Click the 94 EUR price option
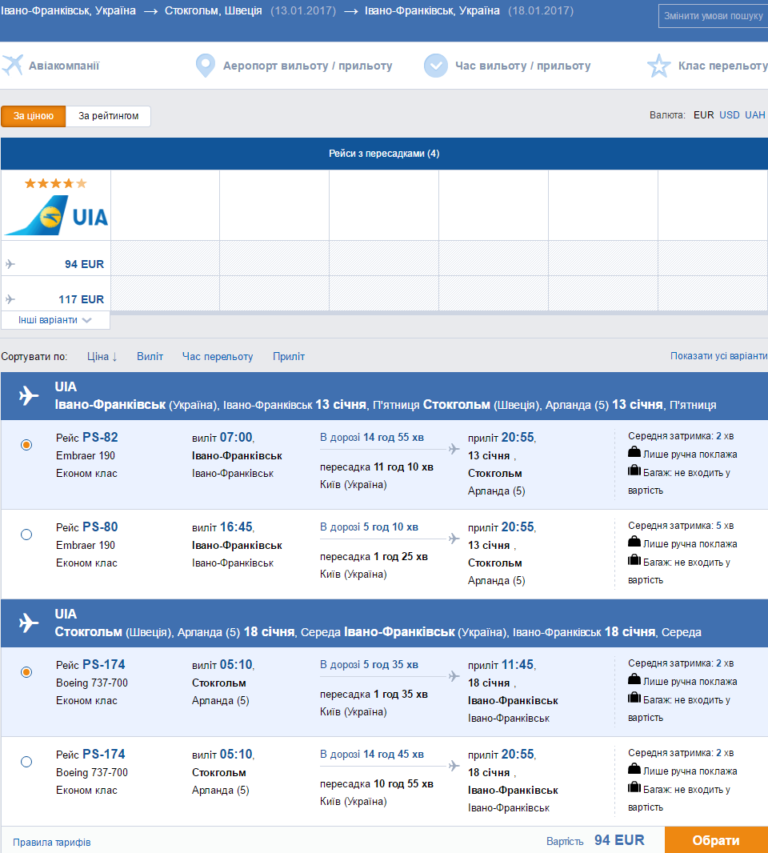 point(84,264)
